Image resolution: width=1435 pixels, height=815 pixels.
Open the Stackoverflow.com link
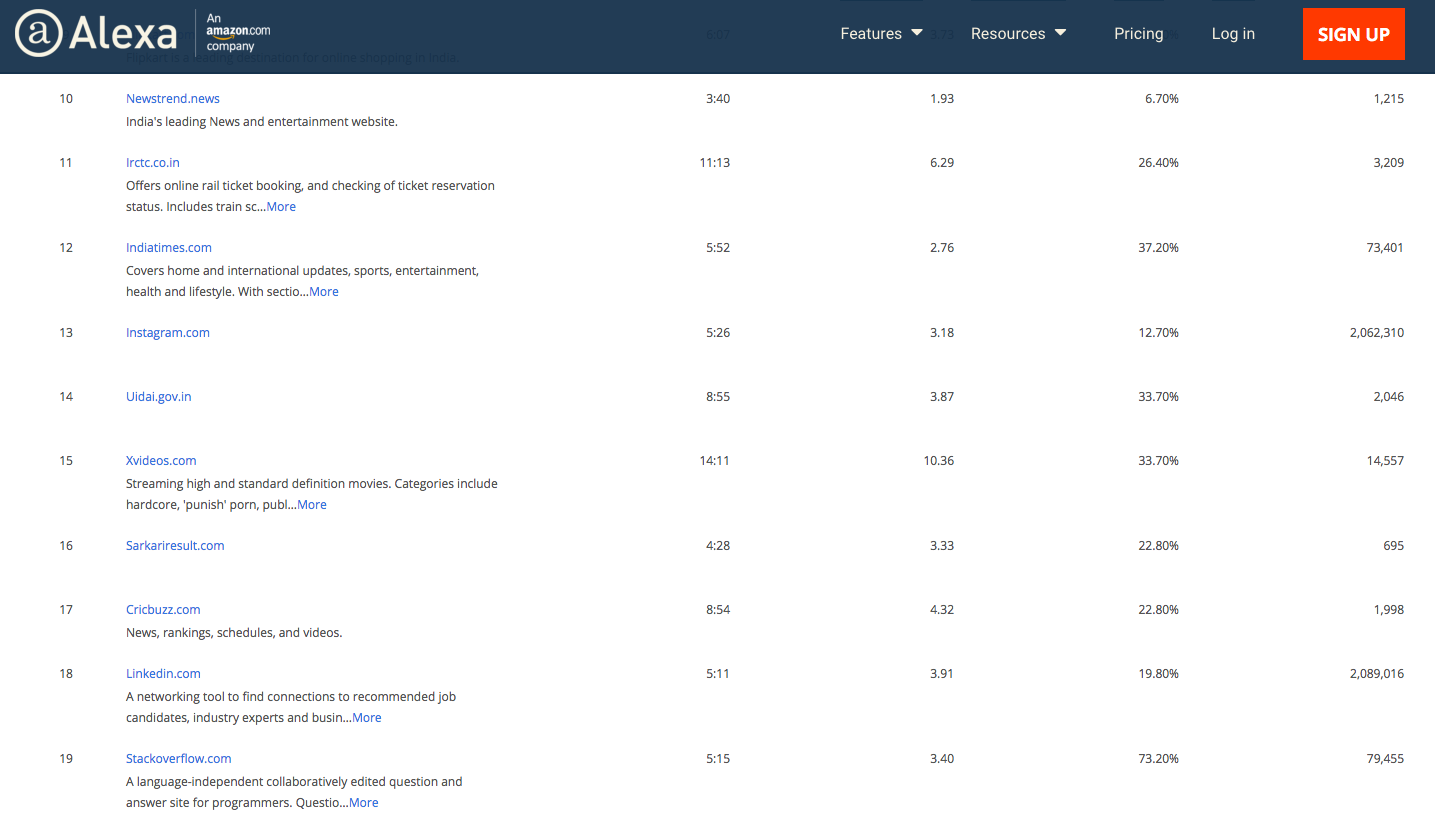coord(179,758)
